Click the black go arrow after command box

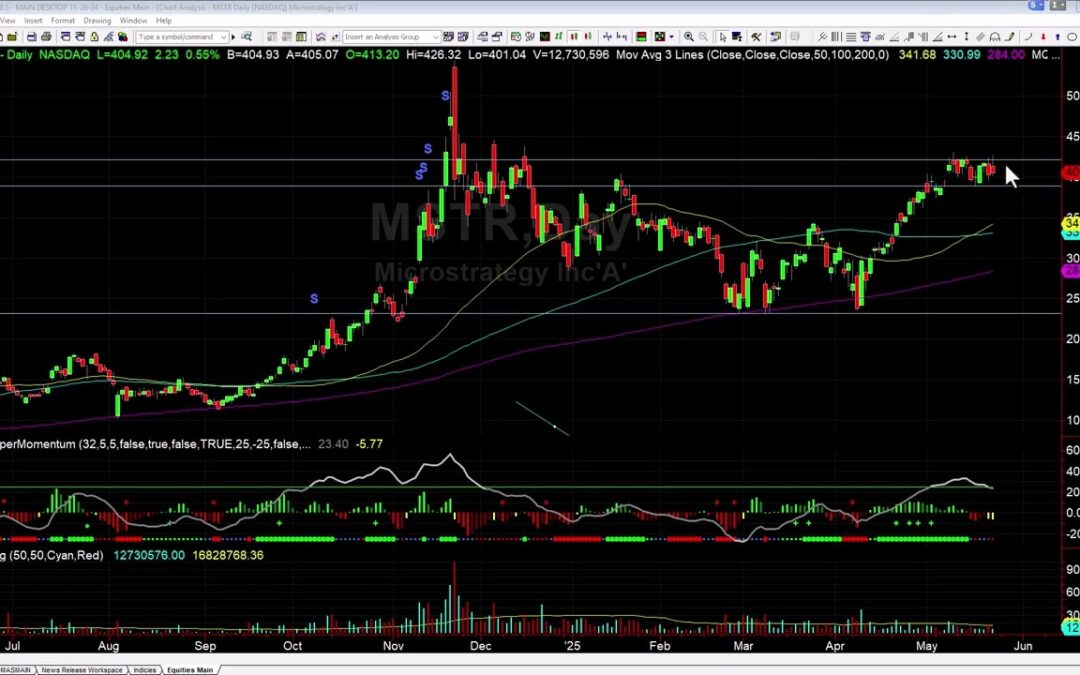pyautogui.click(x=233, y=37)
